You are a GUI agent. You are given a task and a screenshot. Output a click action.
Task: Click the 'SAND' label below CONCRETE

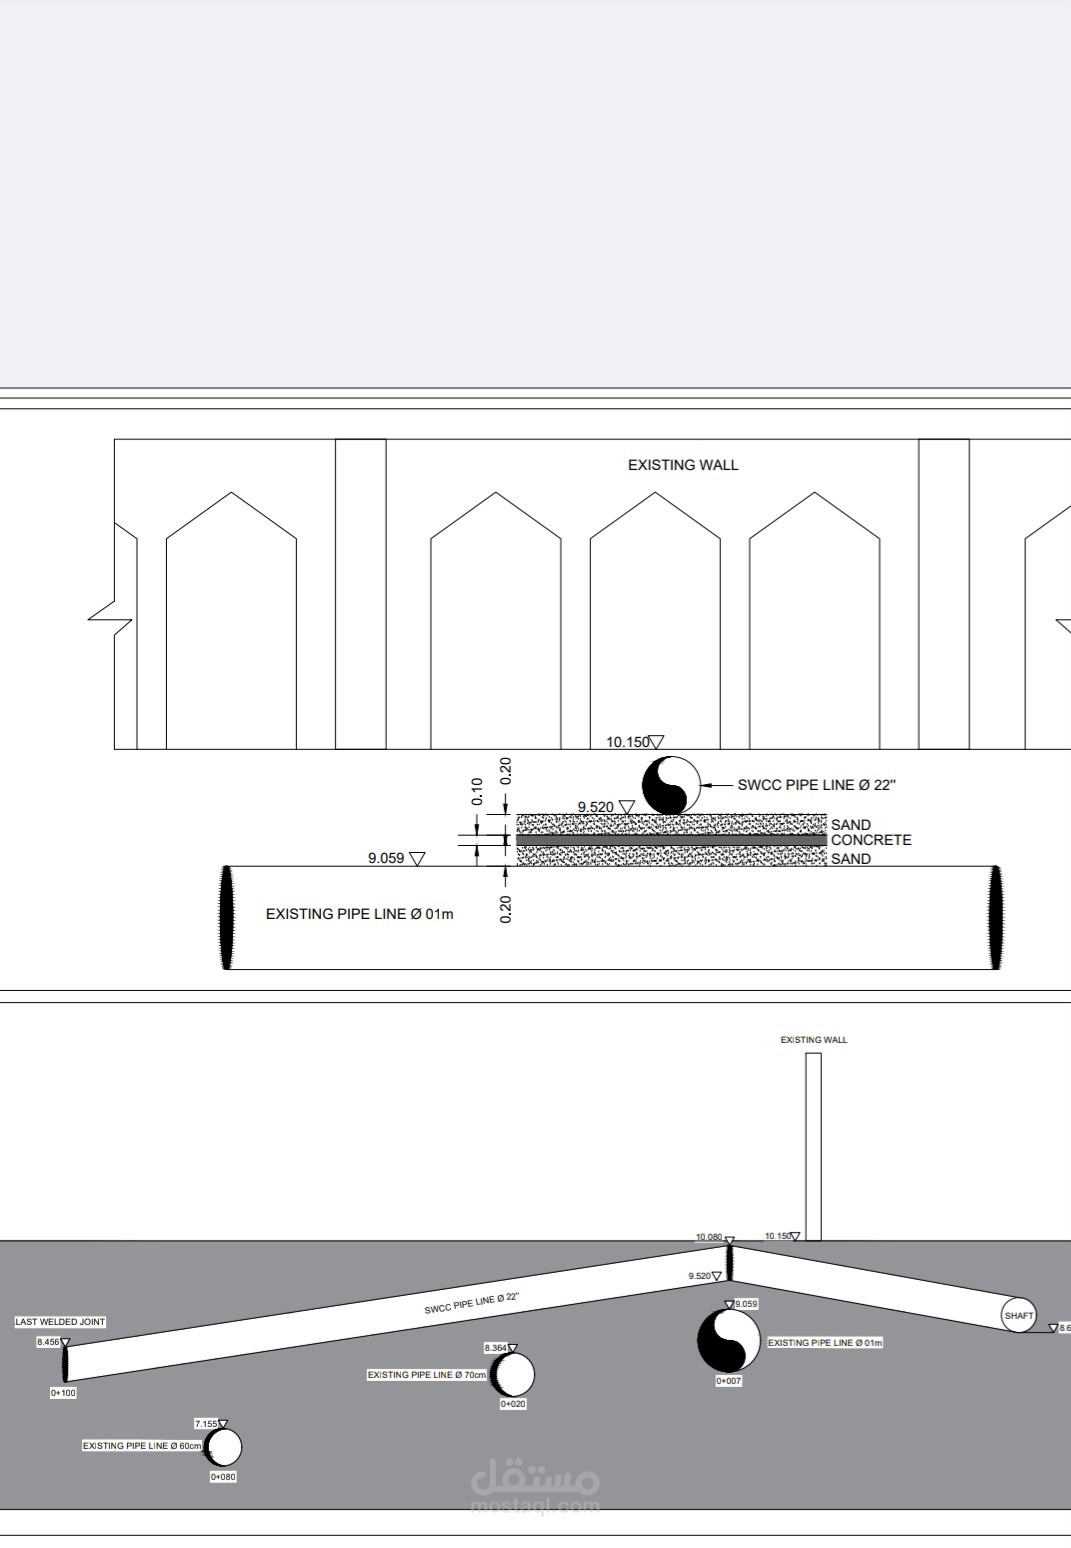click(x=851, y=859)
